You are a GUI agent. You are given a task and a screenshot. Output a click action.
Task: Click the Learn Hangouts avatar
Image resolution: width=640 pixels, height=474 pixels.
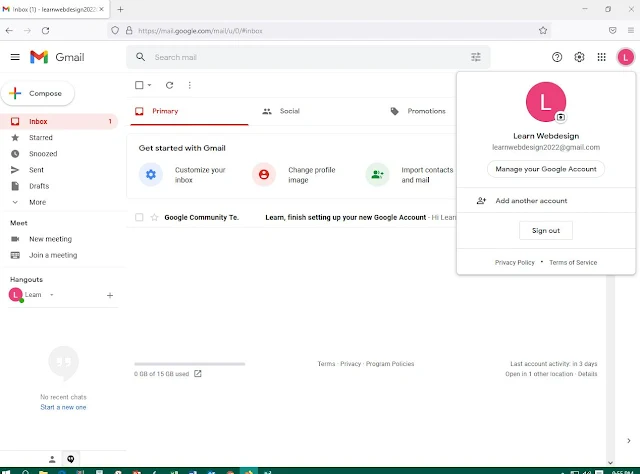tap(16, 295)
